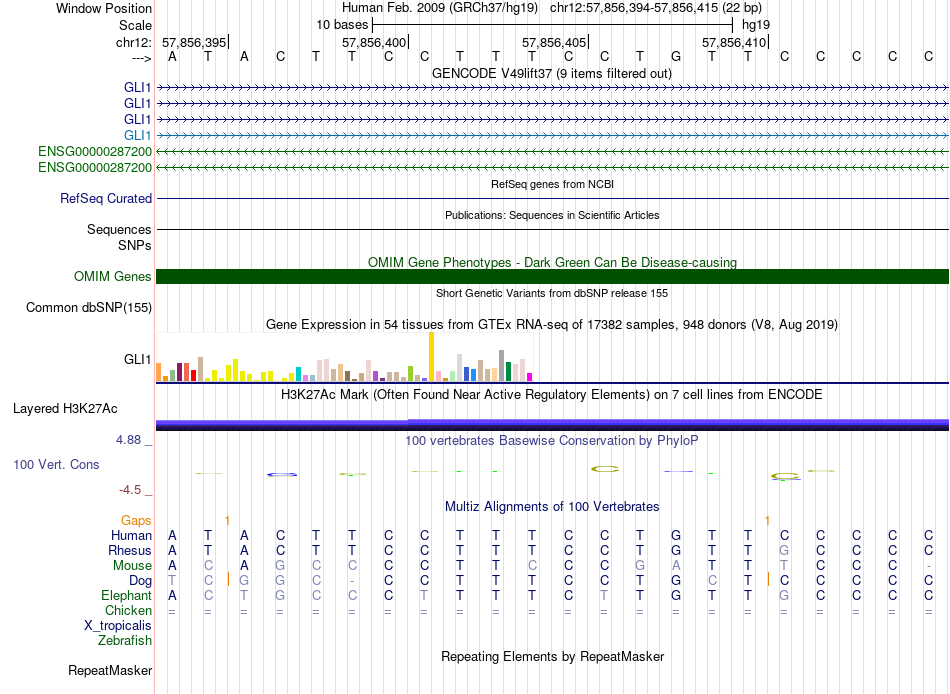The image size is (950, 694).
Task: Click the OMIM Gene Phenotypes track title
Action: (x=552, y=262)
